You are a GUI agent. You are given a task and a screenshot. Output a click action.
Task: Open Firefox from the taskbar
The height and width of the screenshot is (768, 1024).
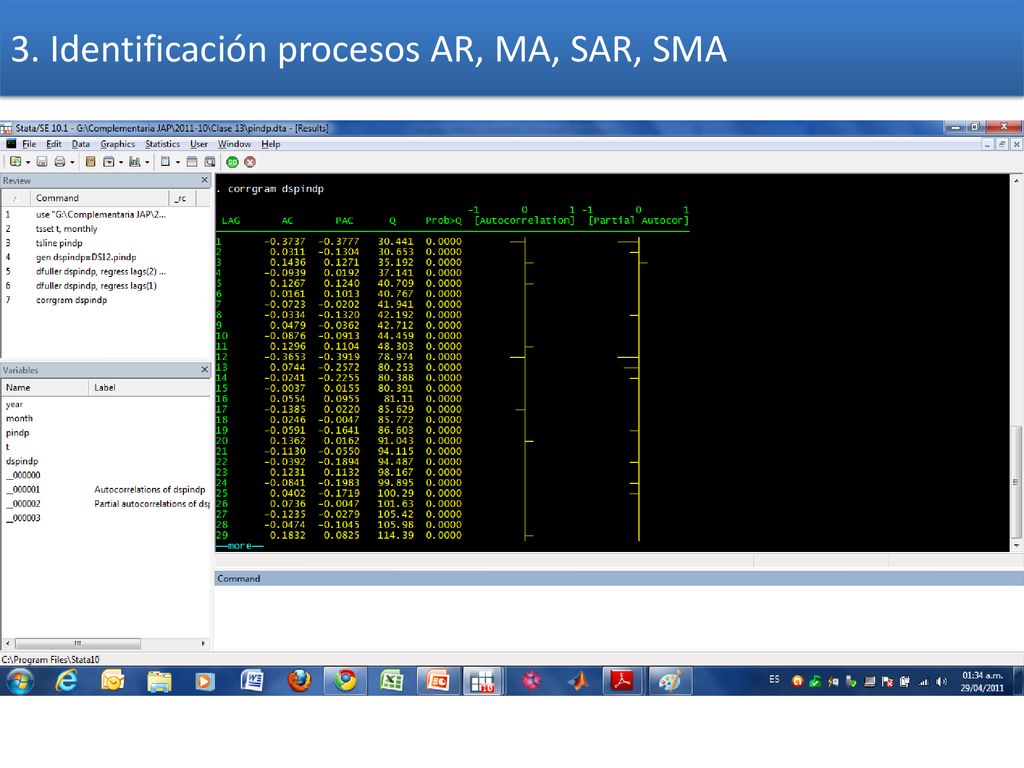(299, 681)
